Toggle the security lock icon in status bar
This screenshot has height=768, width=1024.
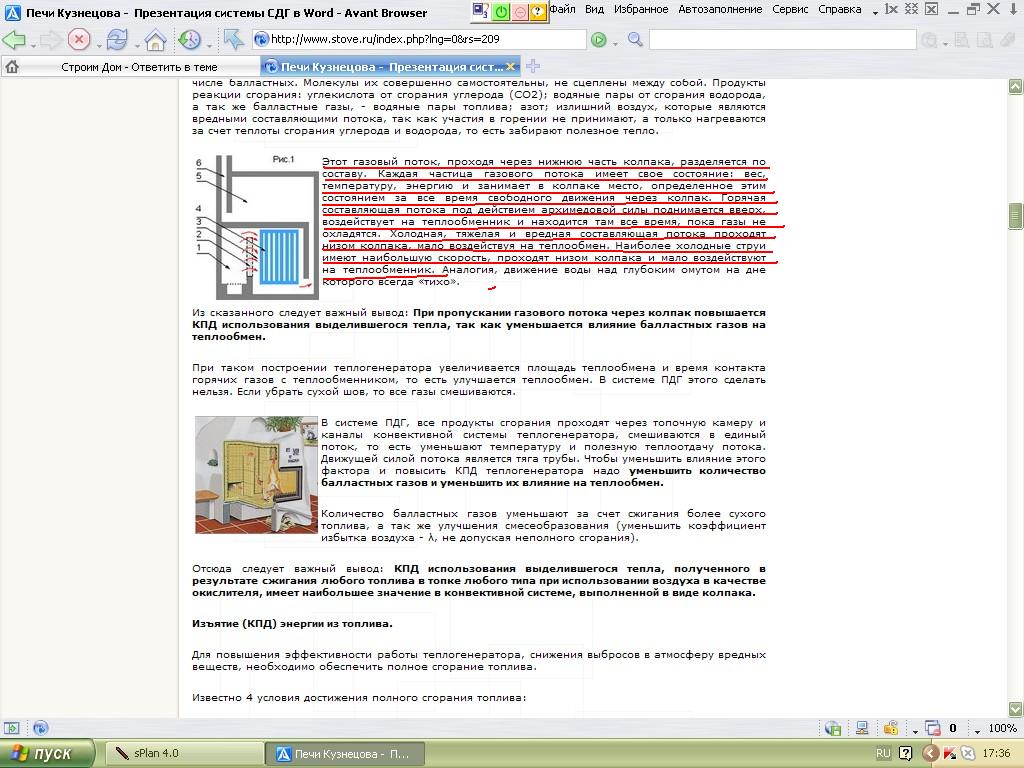890,728
